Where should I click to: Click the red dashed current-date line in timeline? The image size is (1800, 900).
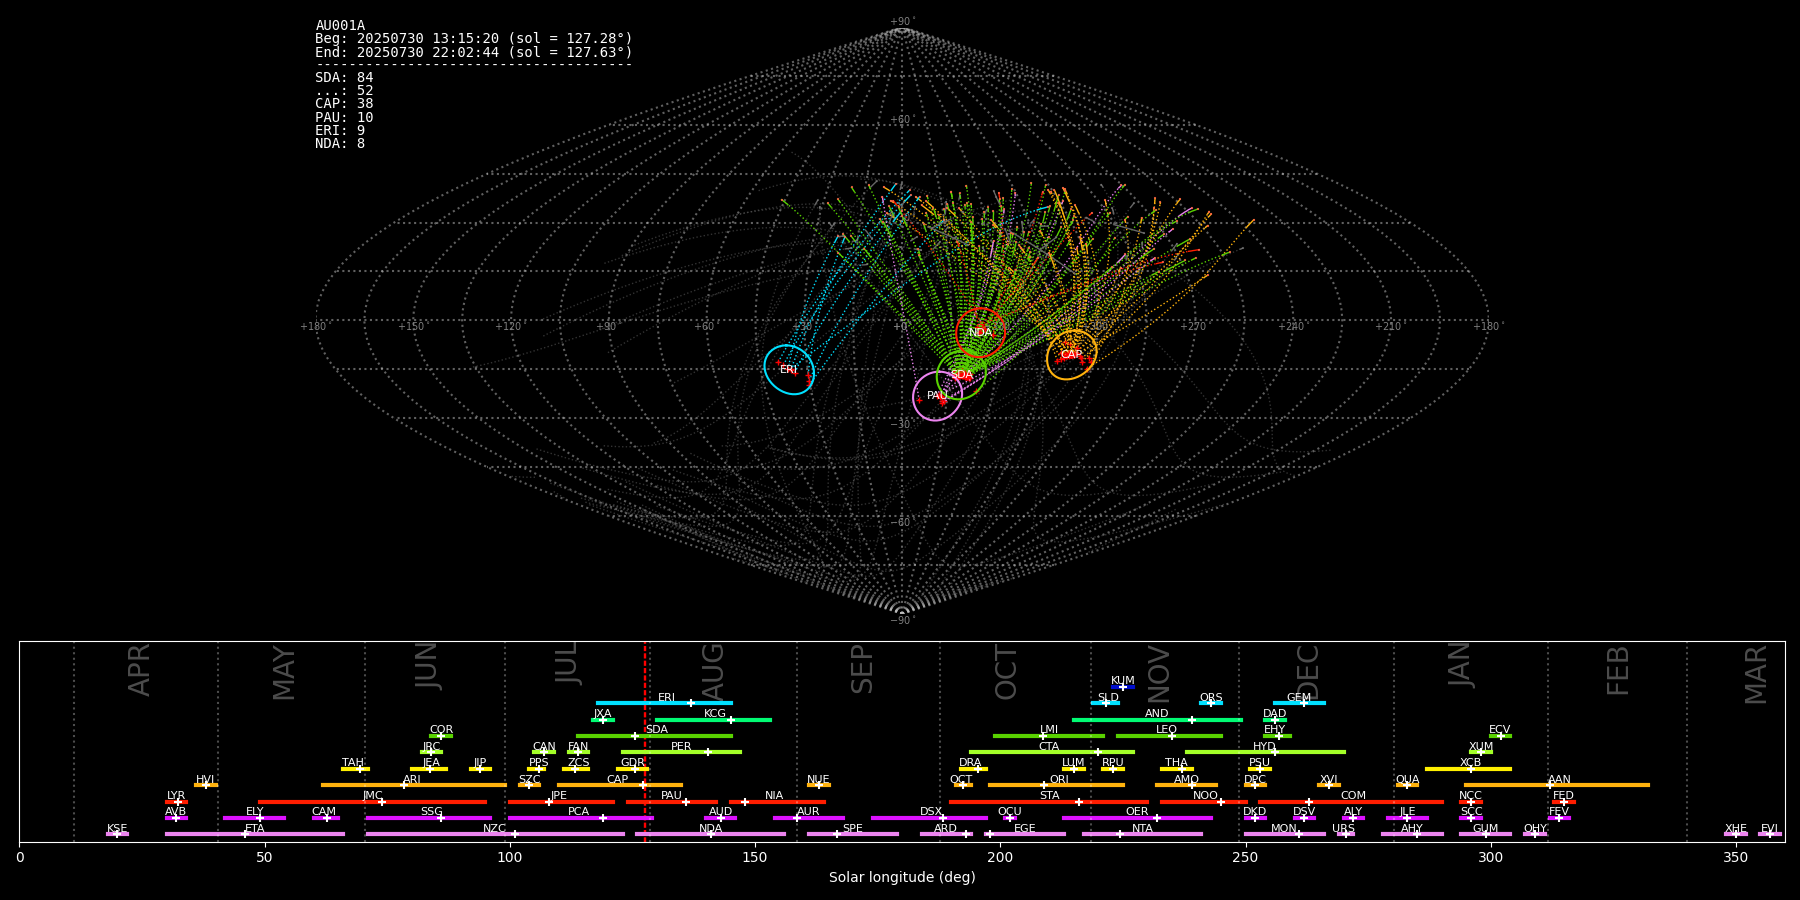click(645, 741)
